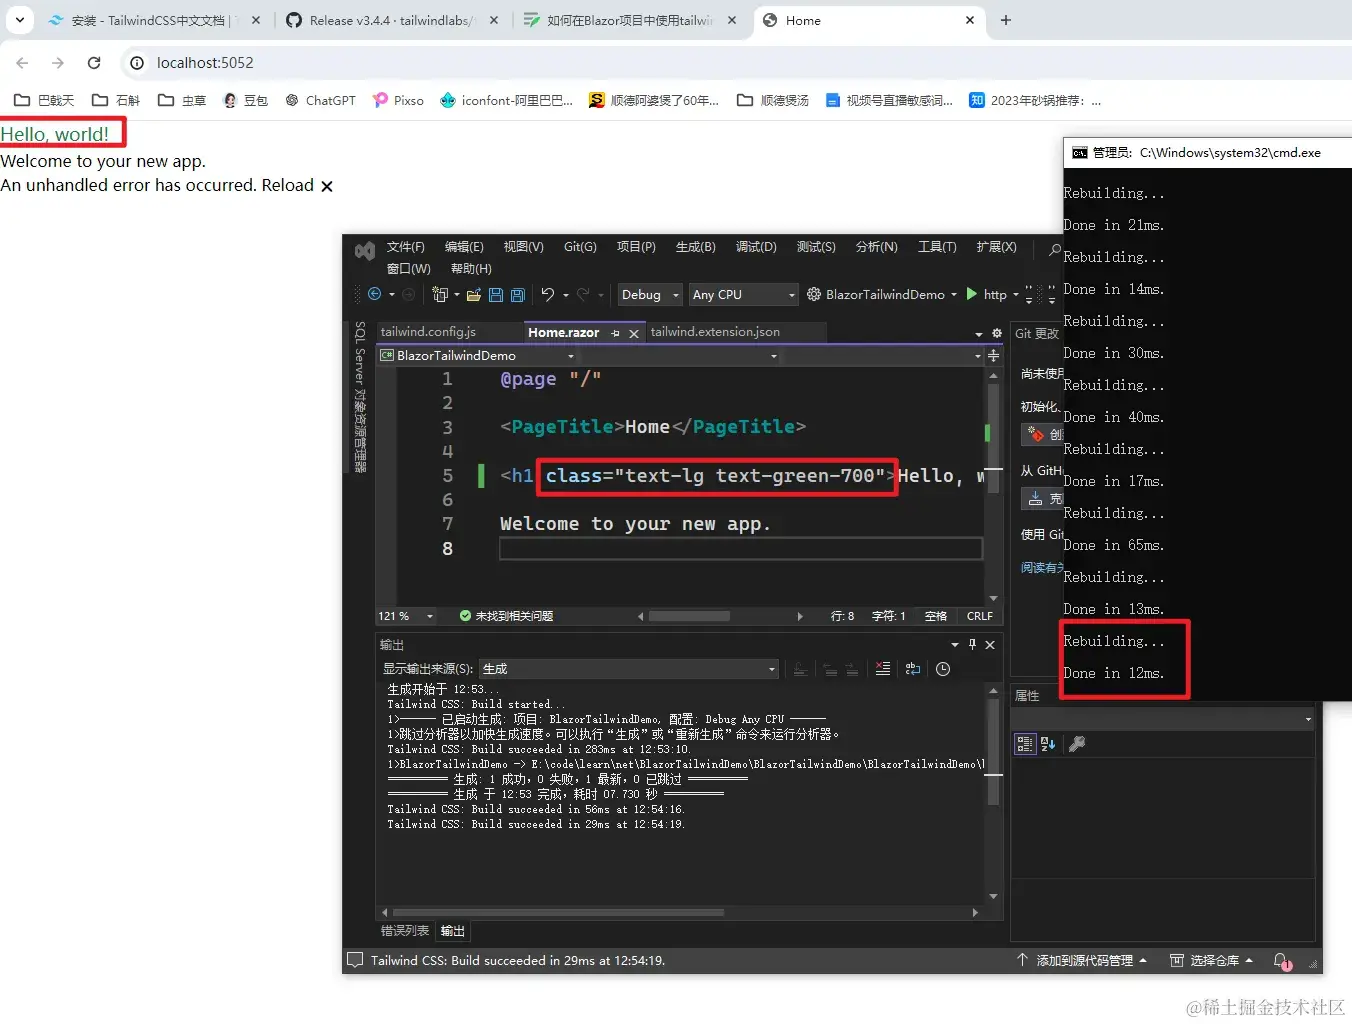This screenshot has height=1024, width=1352.
Task: Click the browser back arrow
Action: [x=22, y=63]
